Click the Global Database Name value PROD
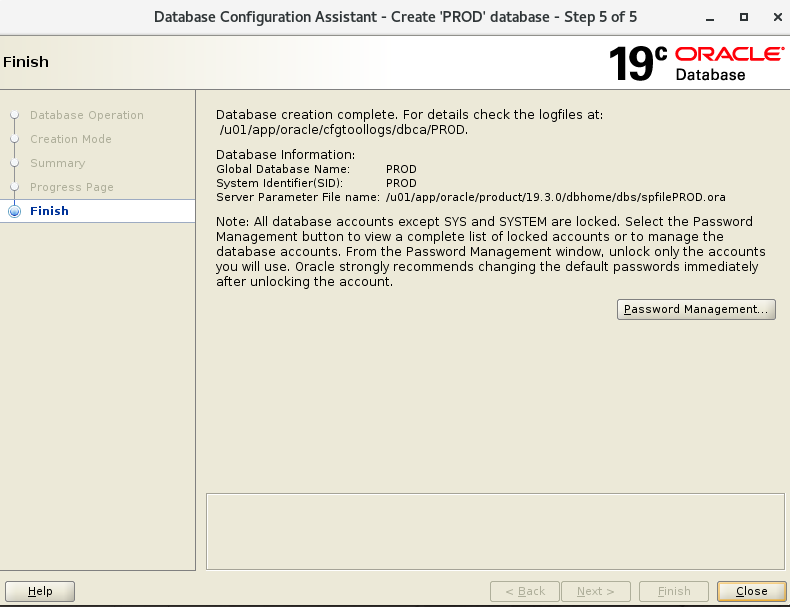The height and width of the screenshot is (607, 790). pos(401,169)
